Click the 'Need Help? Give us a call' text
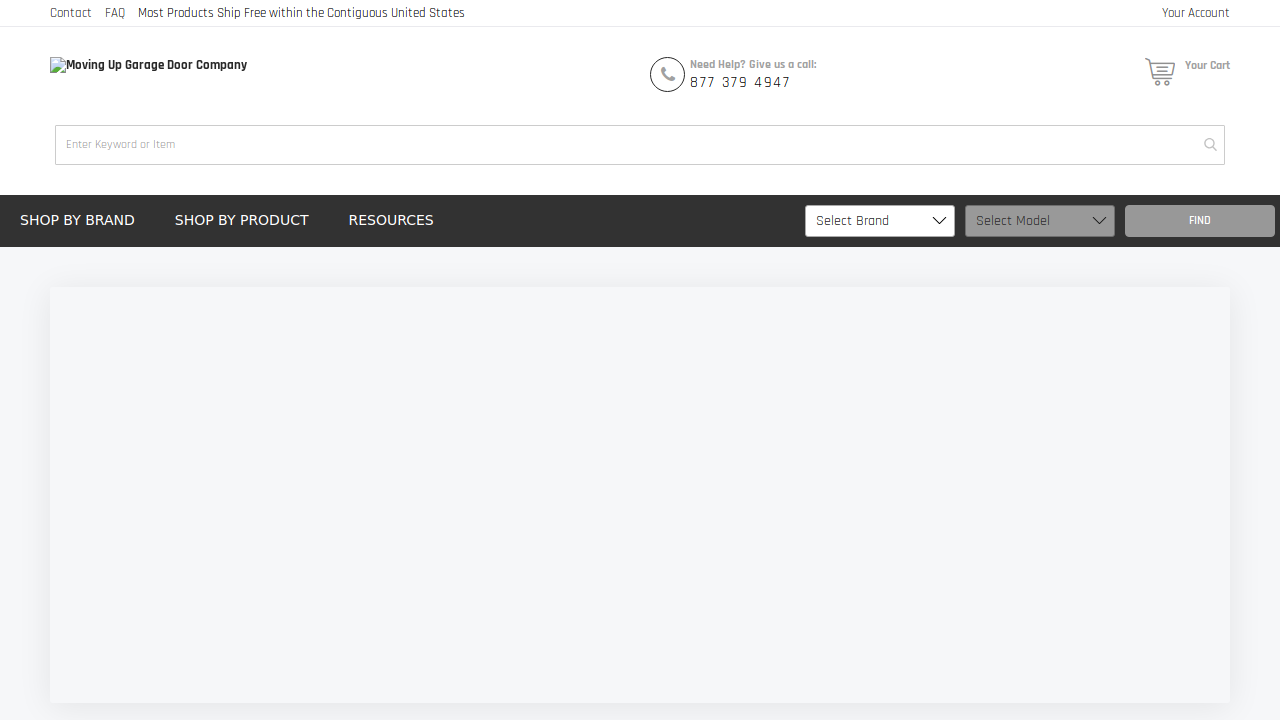 click(753, 65)
